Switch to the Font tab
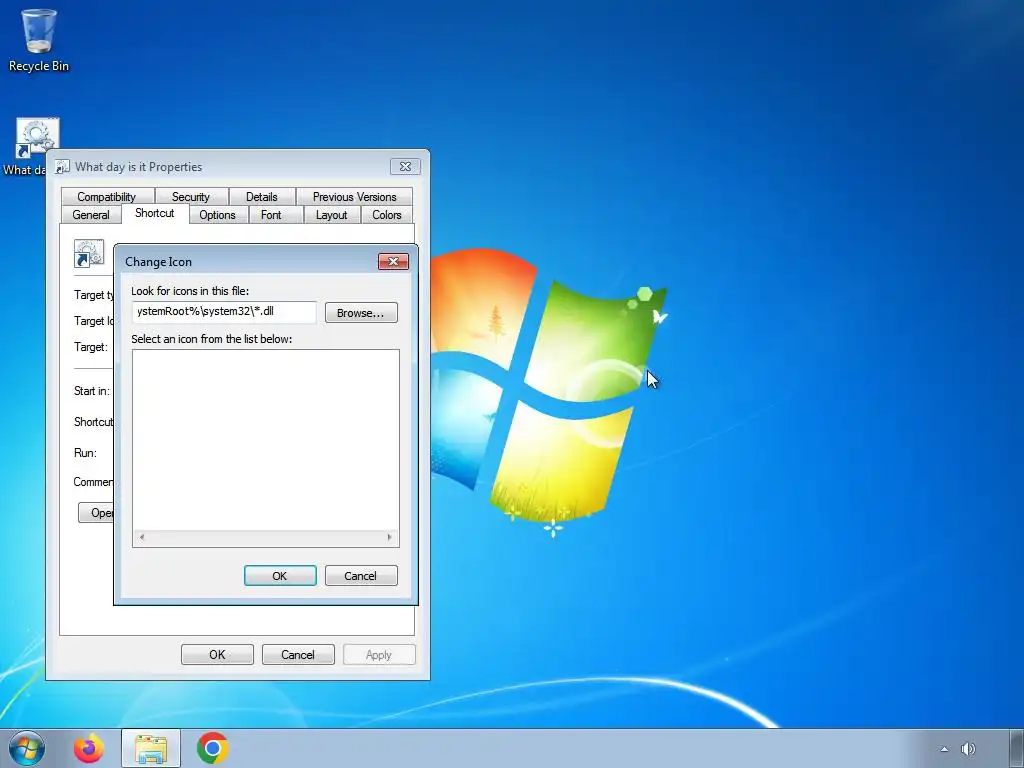The image size is (1024, 768). [271, 215]
